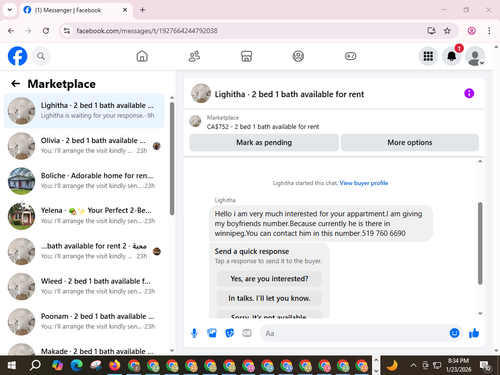Open tab search dropdown arrow
Image resolution: width=500 pixels, height=375 pixels.
tap(10, 10)
